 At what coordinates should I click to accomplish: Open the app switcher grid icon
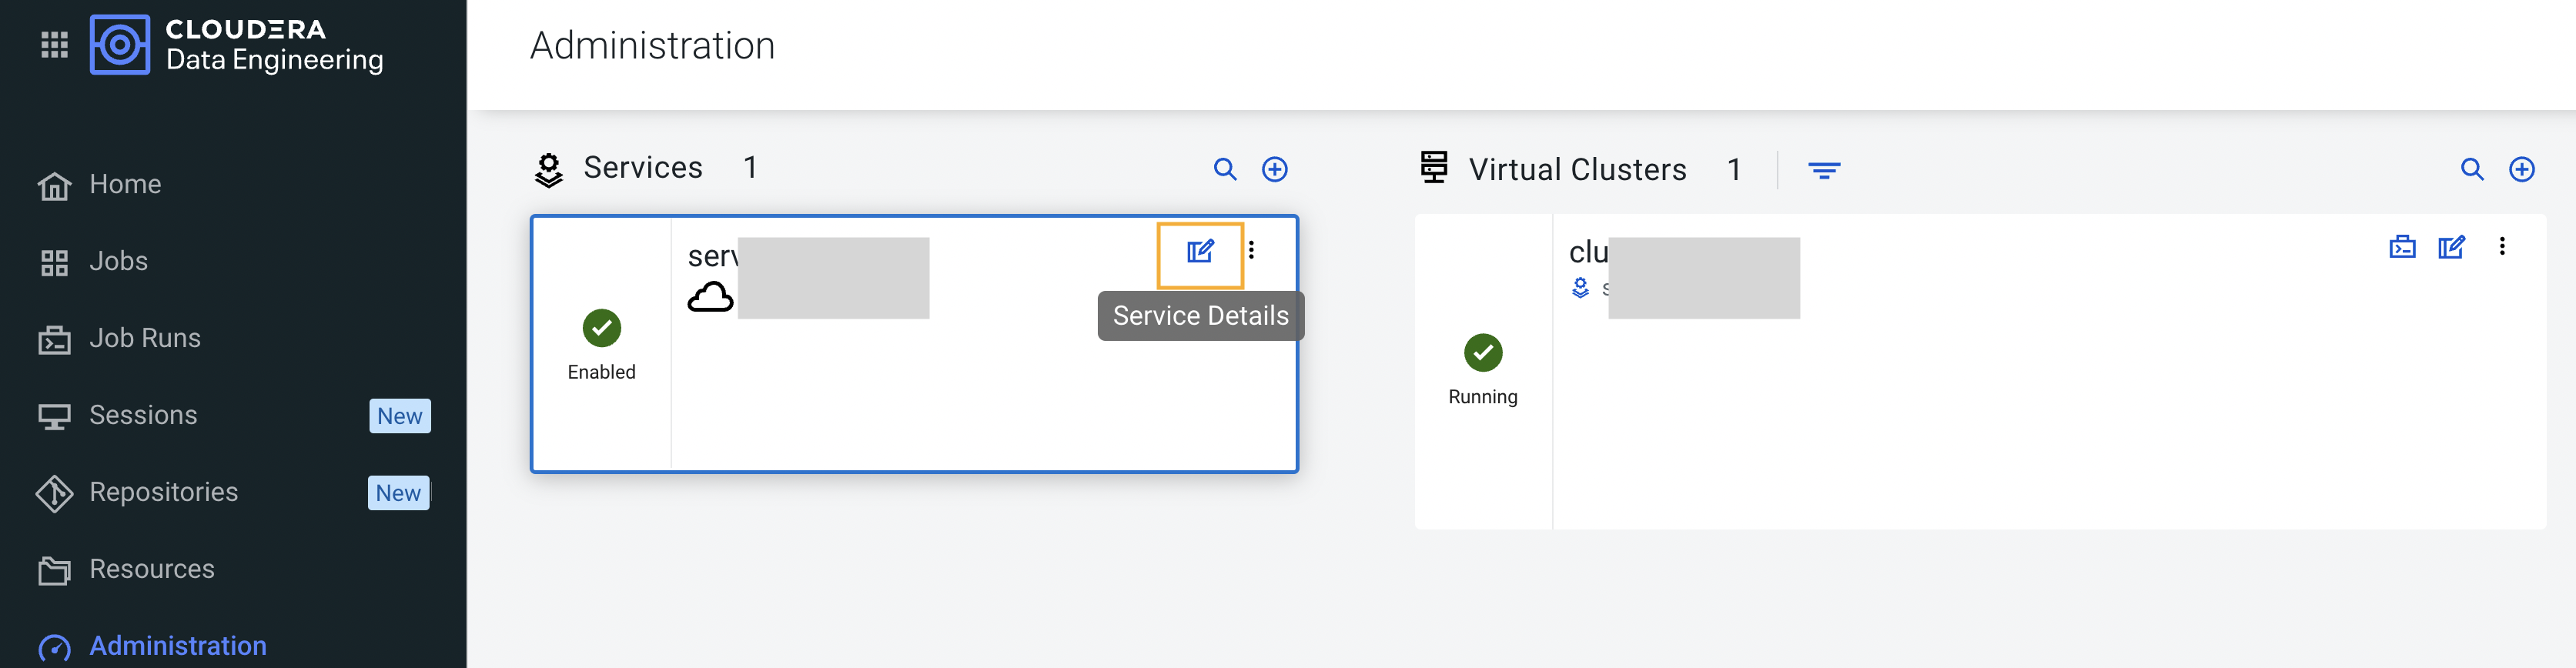(x=54, y=44)
